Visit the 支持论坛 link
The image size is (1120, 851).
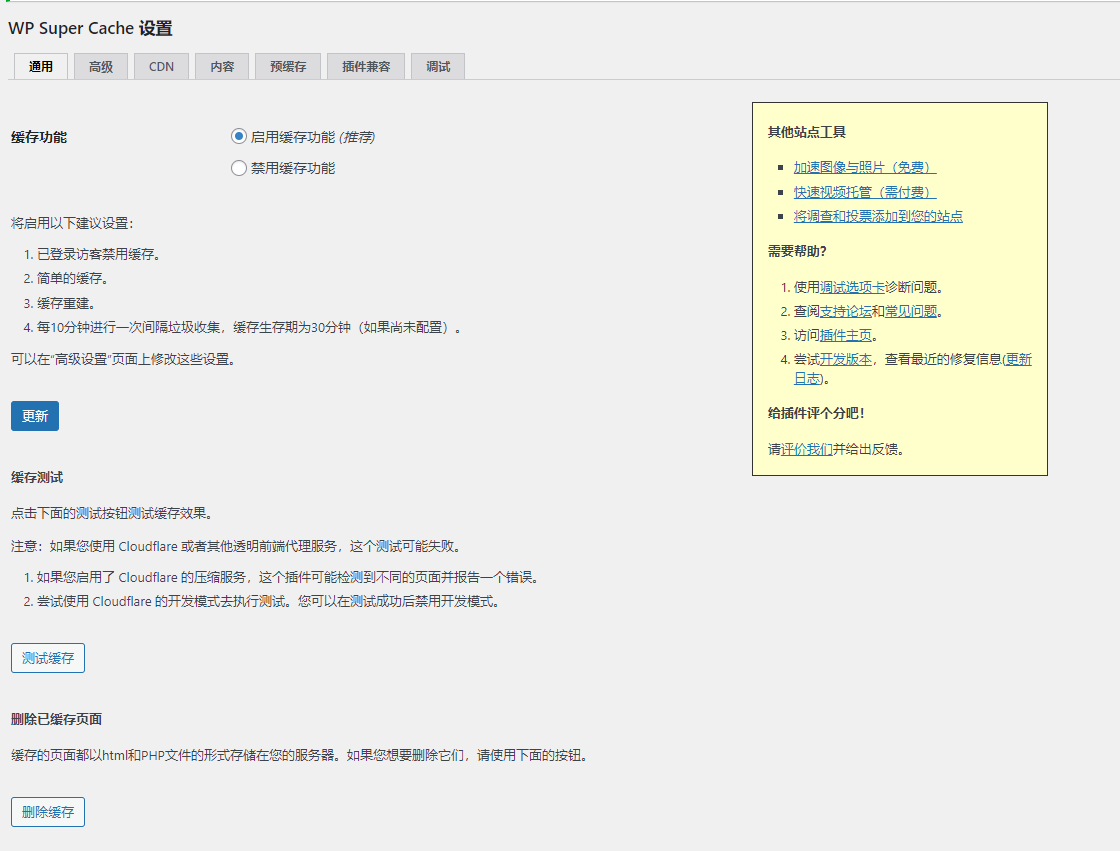(x=846, y=312)
